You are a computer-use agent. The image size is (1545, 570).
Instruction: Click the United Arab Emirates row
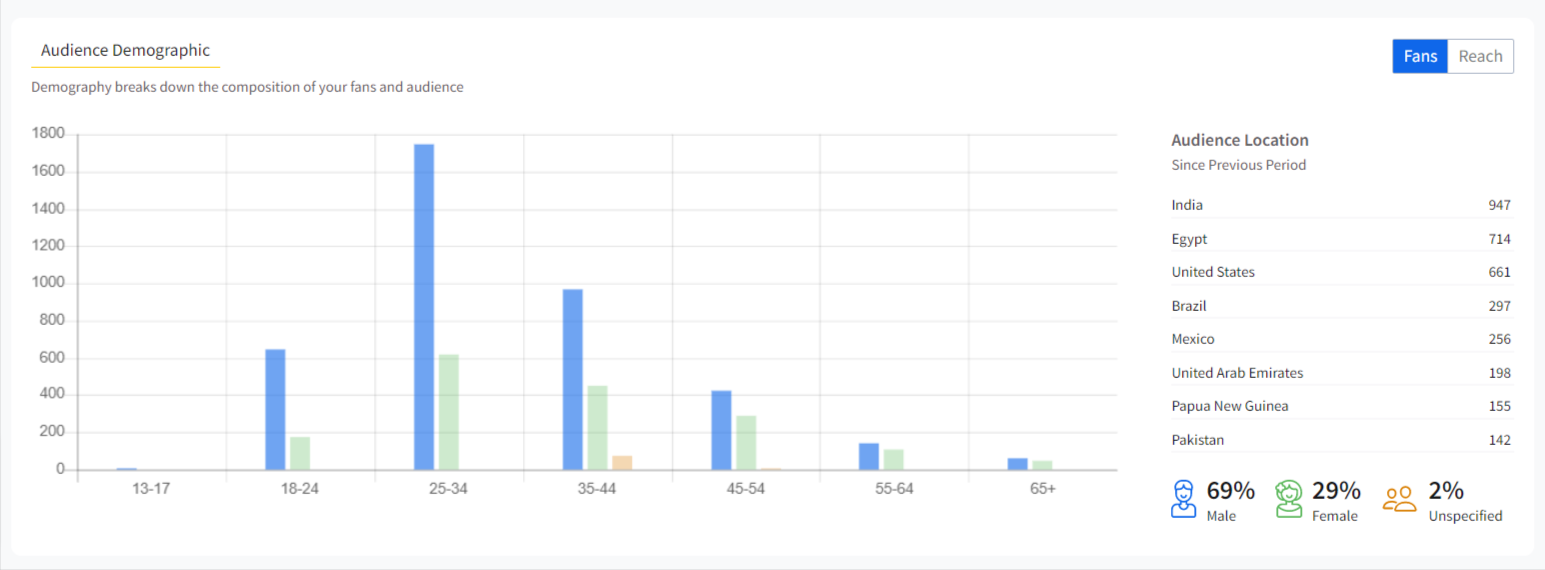click(x=1340, y=373)
